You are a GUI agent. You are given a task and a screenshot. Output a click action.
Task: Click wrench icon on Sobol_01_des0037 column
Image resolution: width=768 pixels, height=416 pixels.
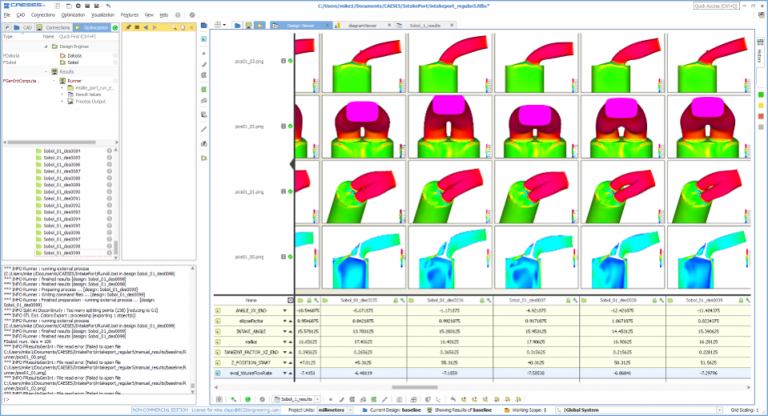[575, 300]
